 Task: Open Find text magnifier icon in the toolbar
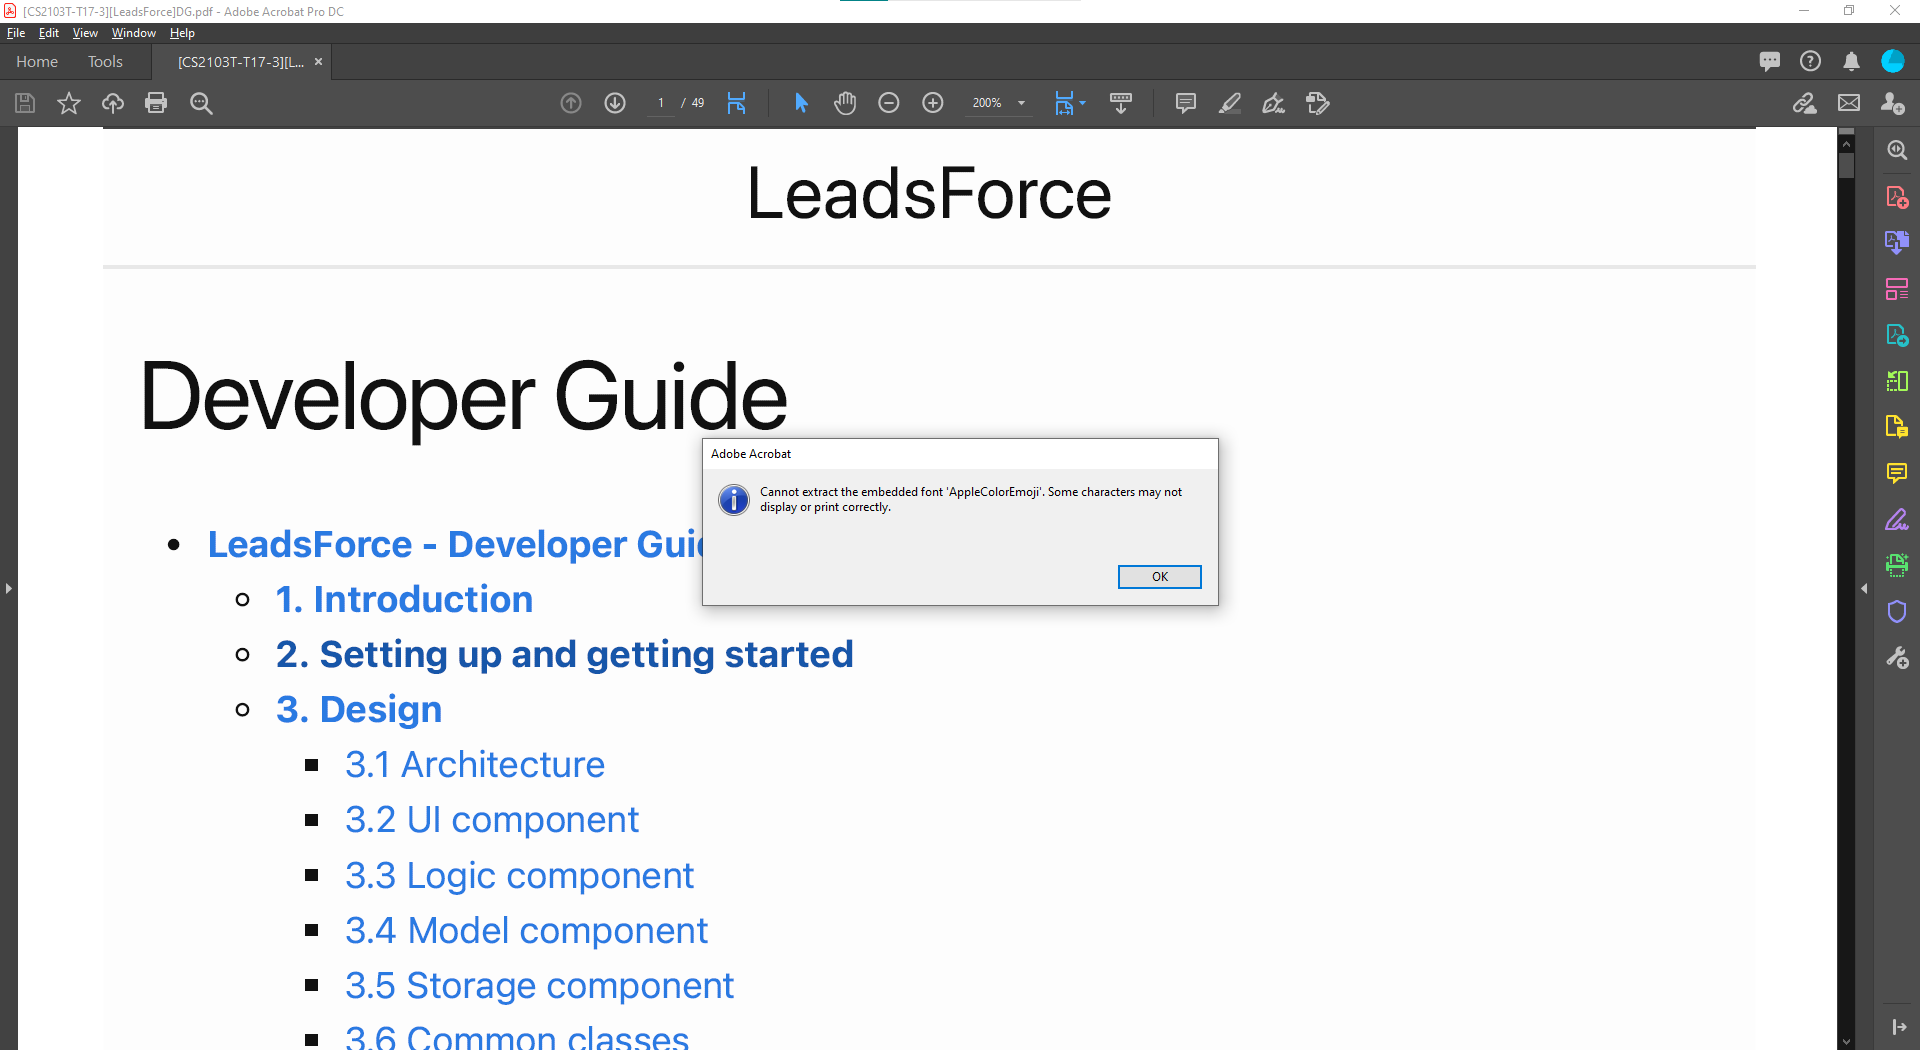[201, 103]
